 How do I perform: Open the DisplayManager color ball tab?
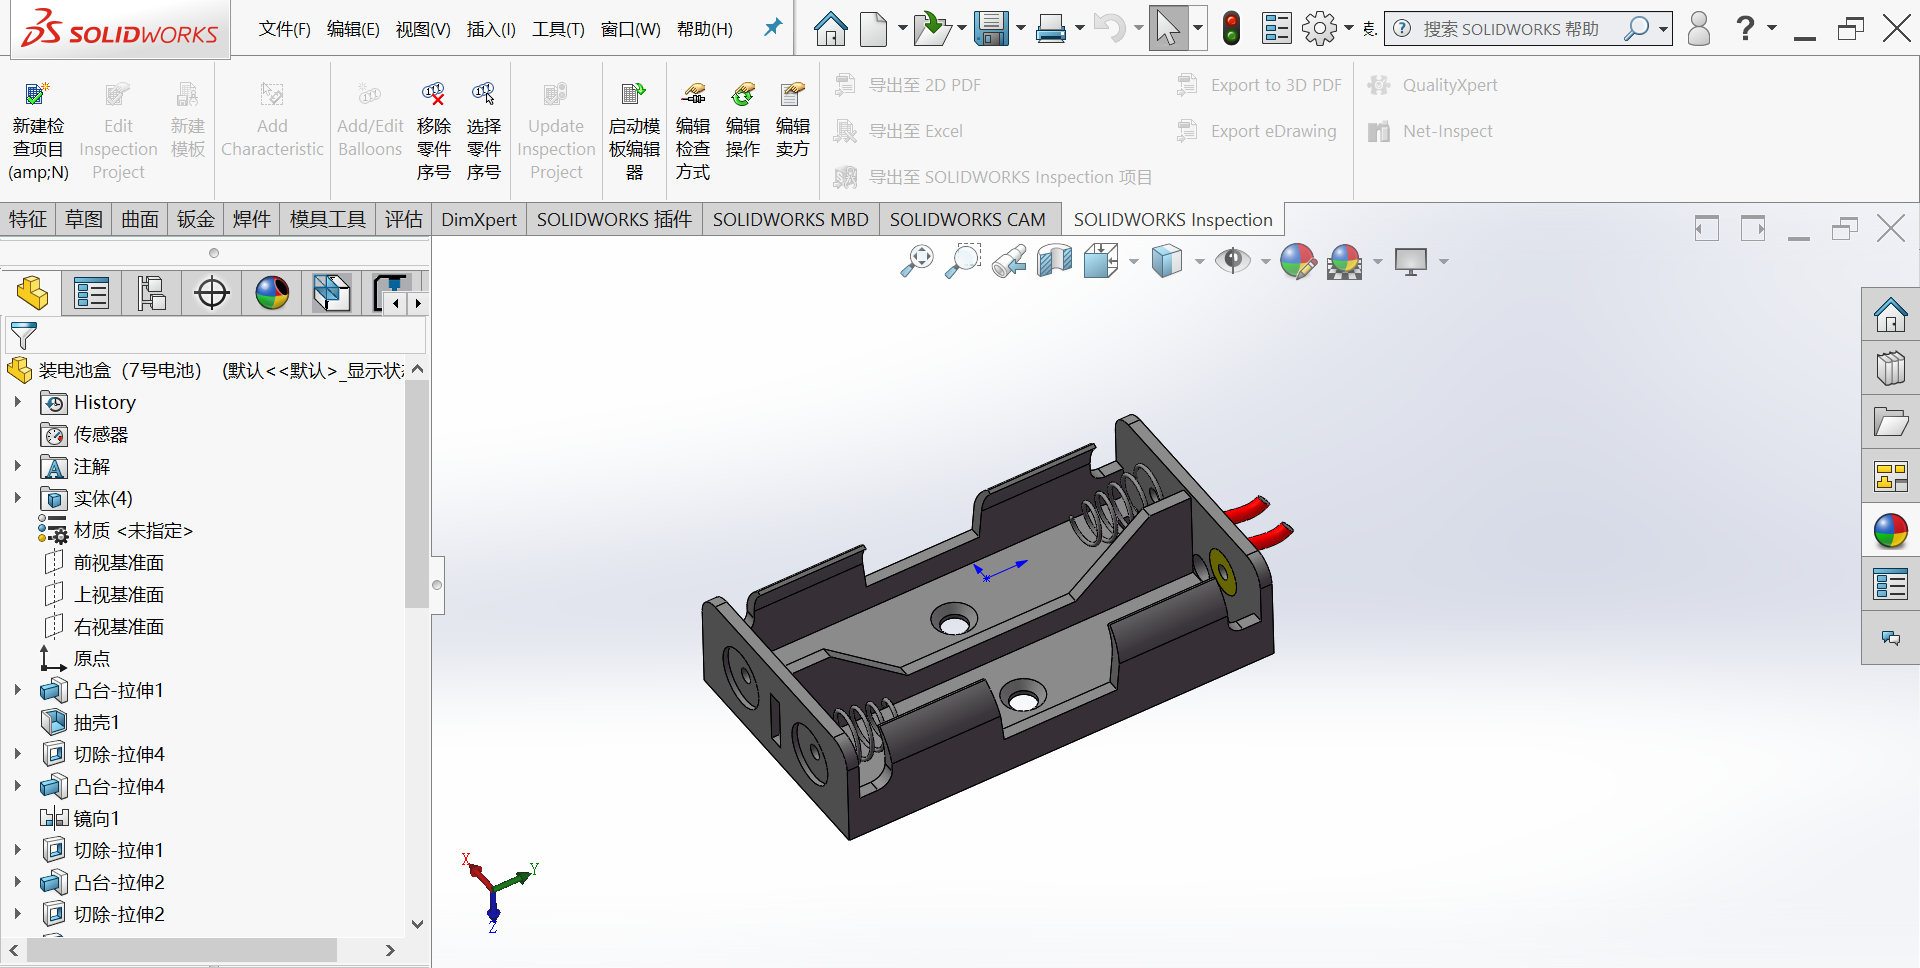272,294
